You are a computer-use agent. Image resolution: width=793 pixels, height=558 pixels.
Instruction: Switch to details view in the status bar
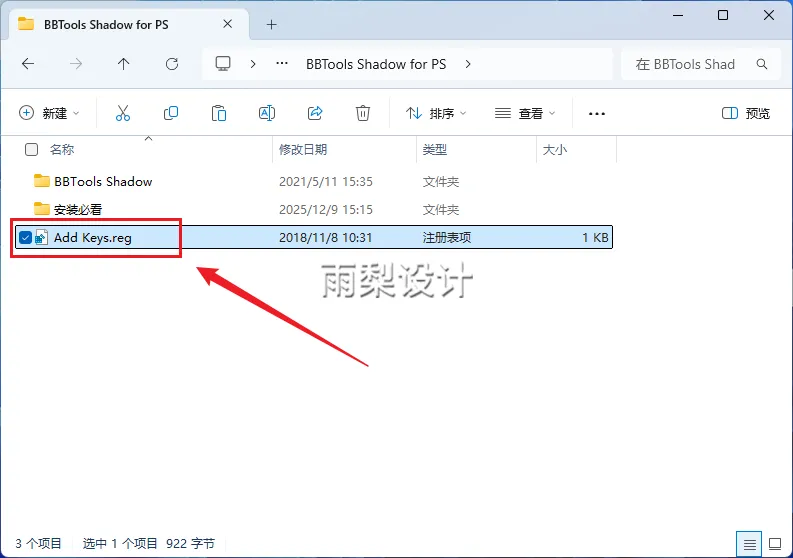(x=749, y=544)
